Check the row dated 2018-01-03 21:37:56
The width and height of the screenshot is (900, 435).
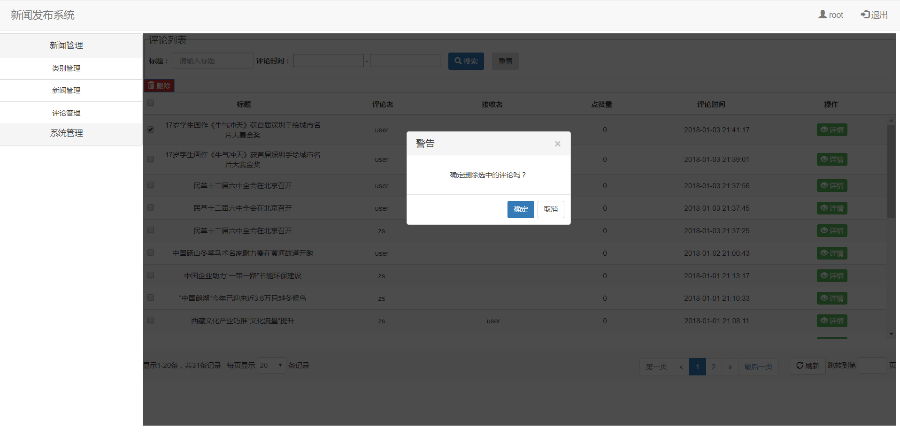(150, 185)
